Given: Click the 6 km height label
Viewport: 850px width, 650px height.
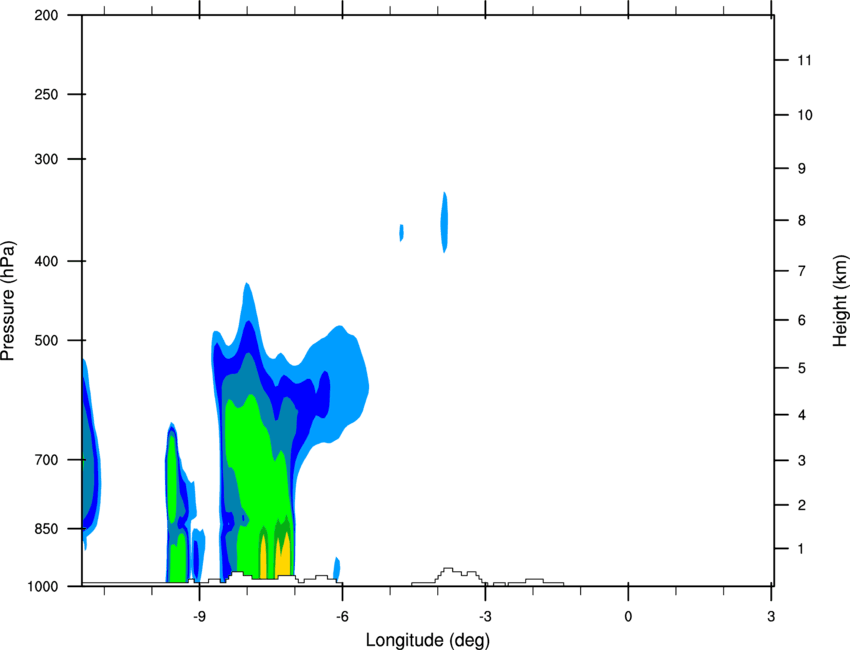Looking at the screenshot, I should 802,320.
